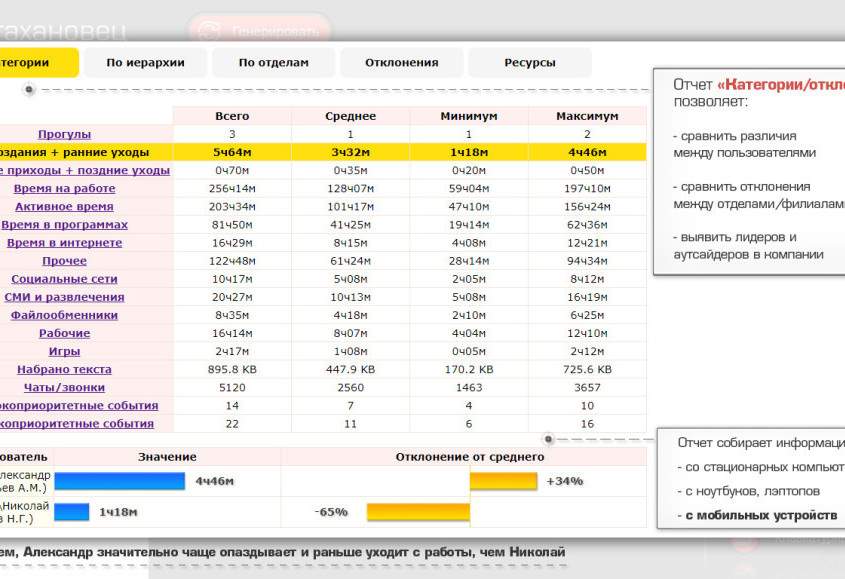The width and height of the screenshot is (845, 579).
Task: Click the 170.2 KB minimum cell
Action: click(x=469, y=369)
